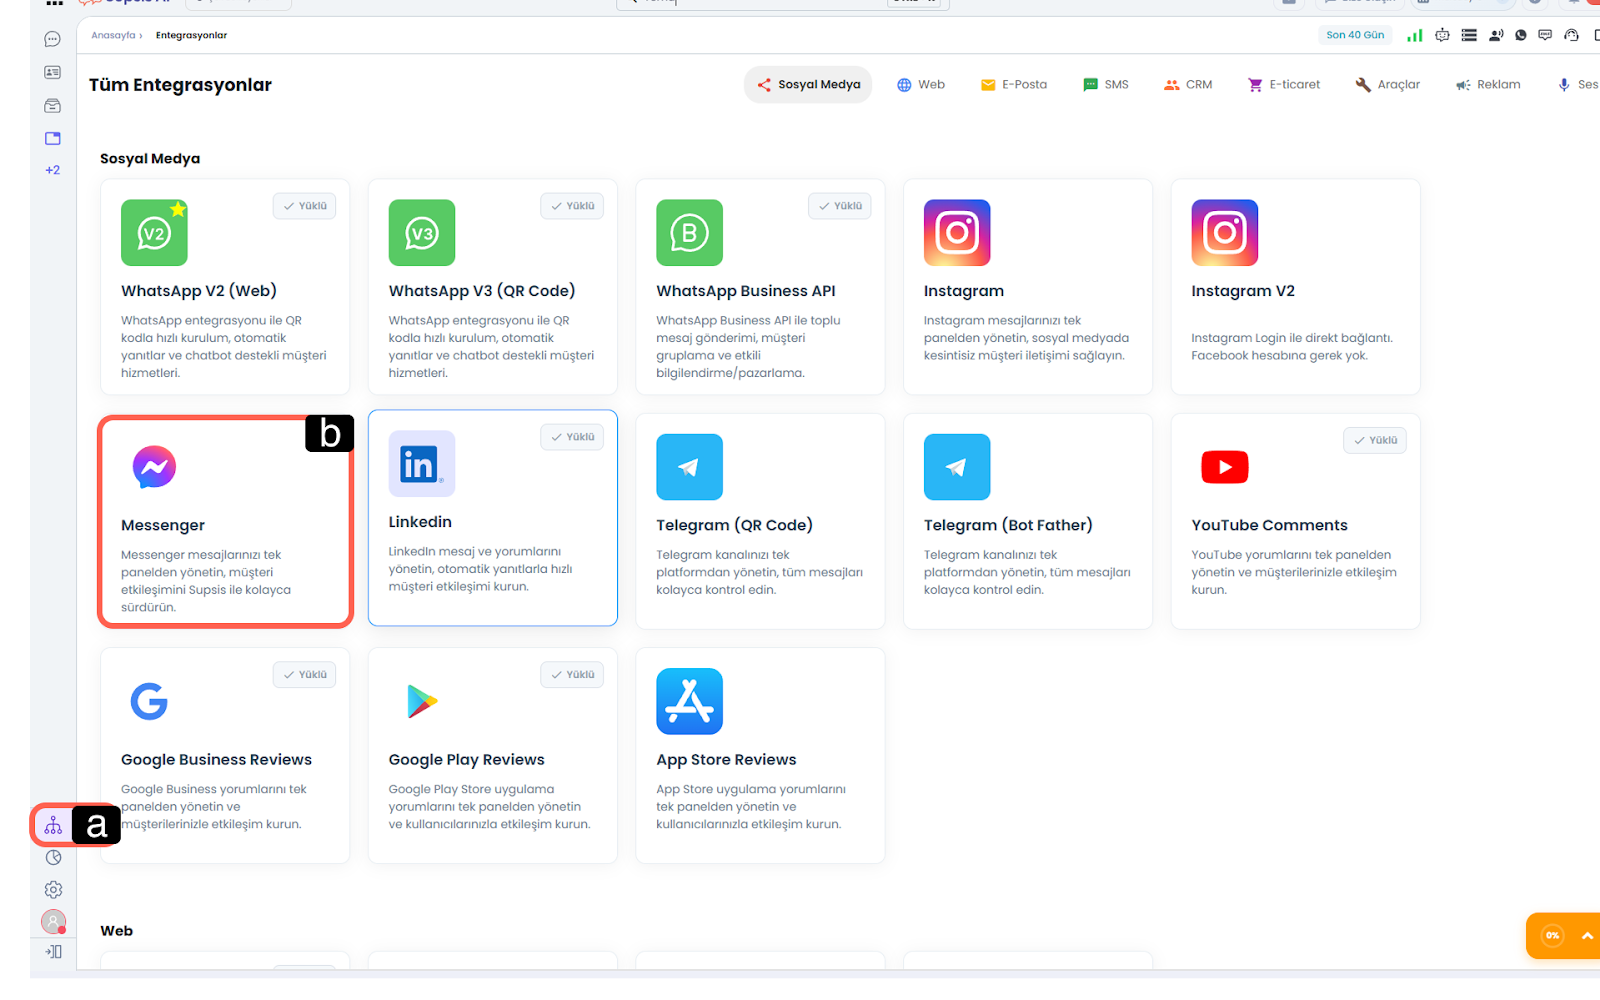Expand the +2 more sidebar items
1600x1000 pixels.
[53, 170]
